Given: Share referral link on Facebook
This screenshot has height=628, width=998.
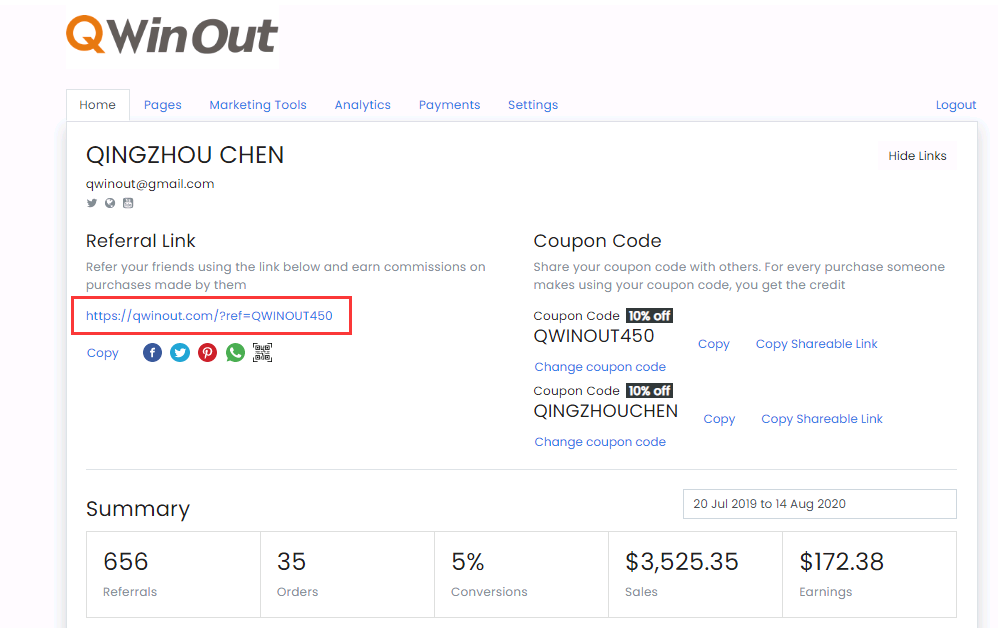Looking at the screenshot, I should 152,352.
